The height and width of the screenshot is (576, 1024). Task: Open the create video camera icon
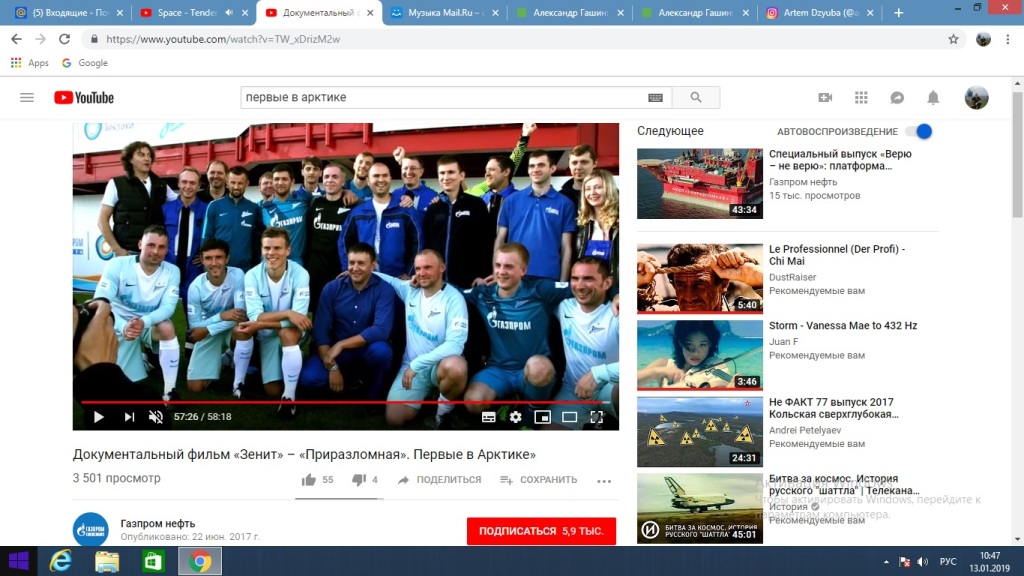(825, 97)
